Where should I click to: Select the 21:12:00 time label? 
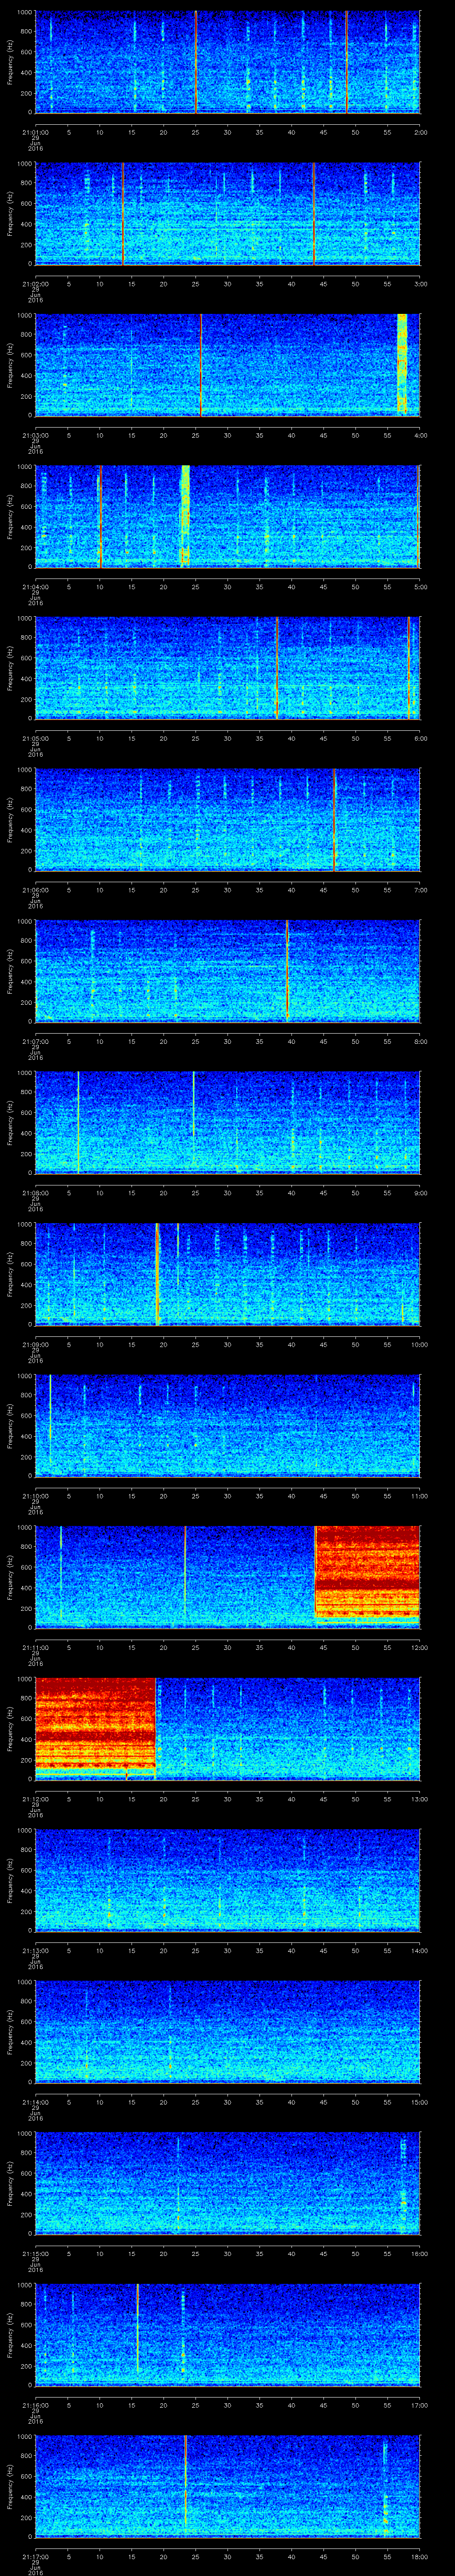tap(35, 1799)
